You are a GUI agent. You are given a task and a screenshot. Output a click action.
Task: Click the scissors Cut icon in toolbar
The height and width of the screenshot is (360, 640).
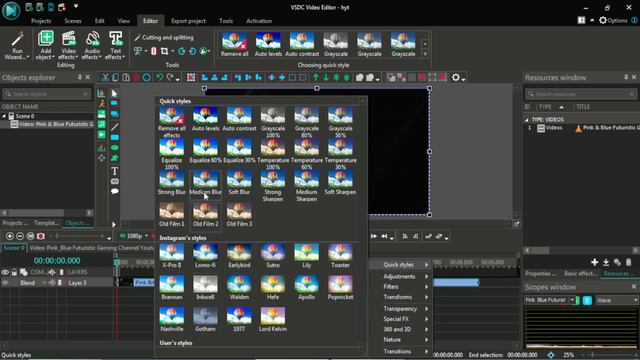pos(105,78)
